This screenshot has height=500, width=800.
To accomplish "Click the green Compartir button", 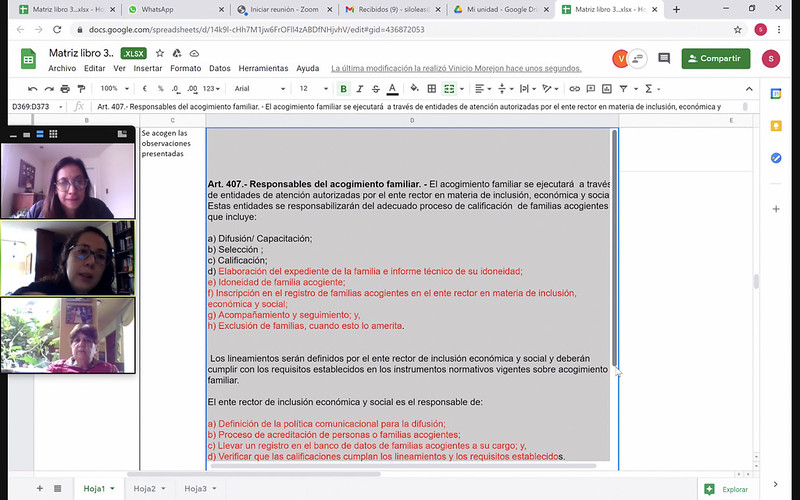I will pos(715,59).
